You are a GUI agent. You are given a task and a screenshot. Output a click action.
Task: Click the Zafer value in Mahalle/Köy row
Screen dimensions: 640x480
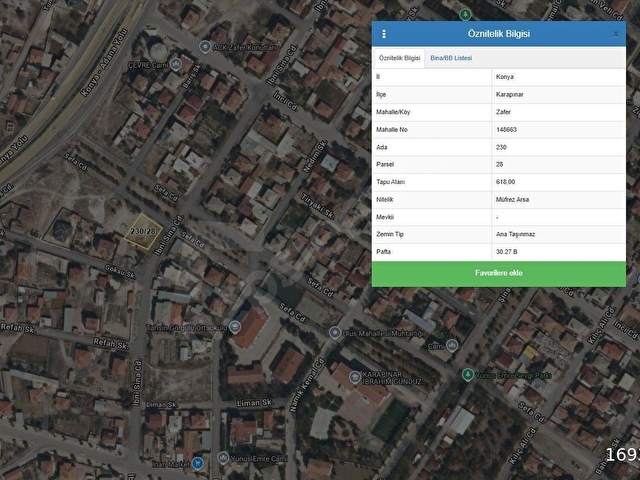(x=503, y=112)
